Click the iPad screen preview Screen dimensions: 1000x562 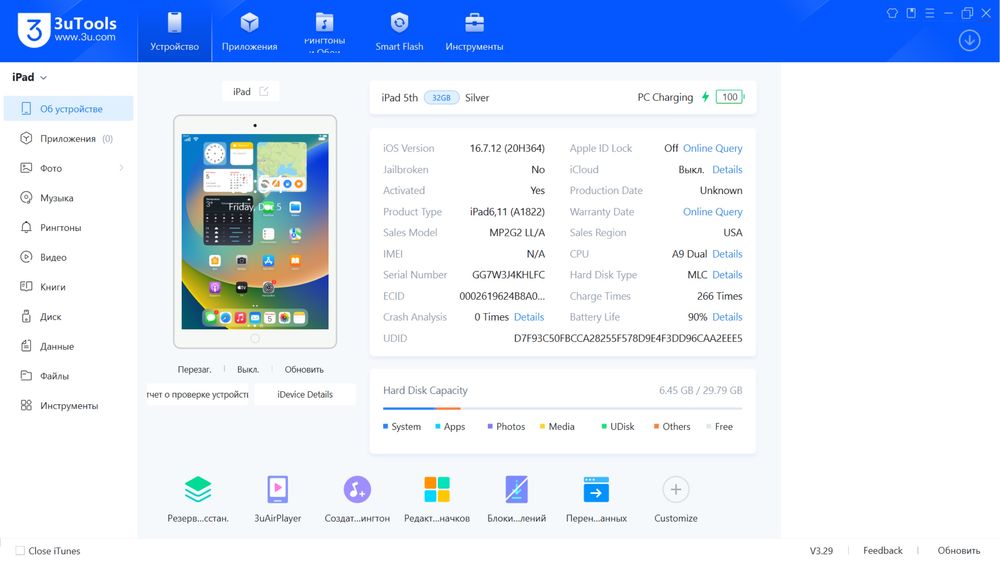[255, 232]
